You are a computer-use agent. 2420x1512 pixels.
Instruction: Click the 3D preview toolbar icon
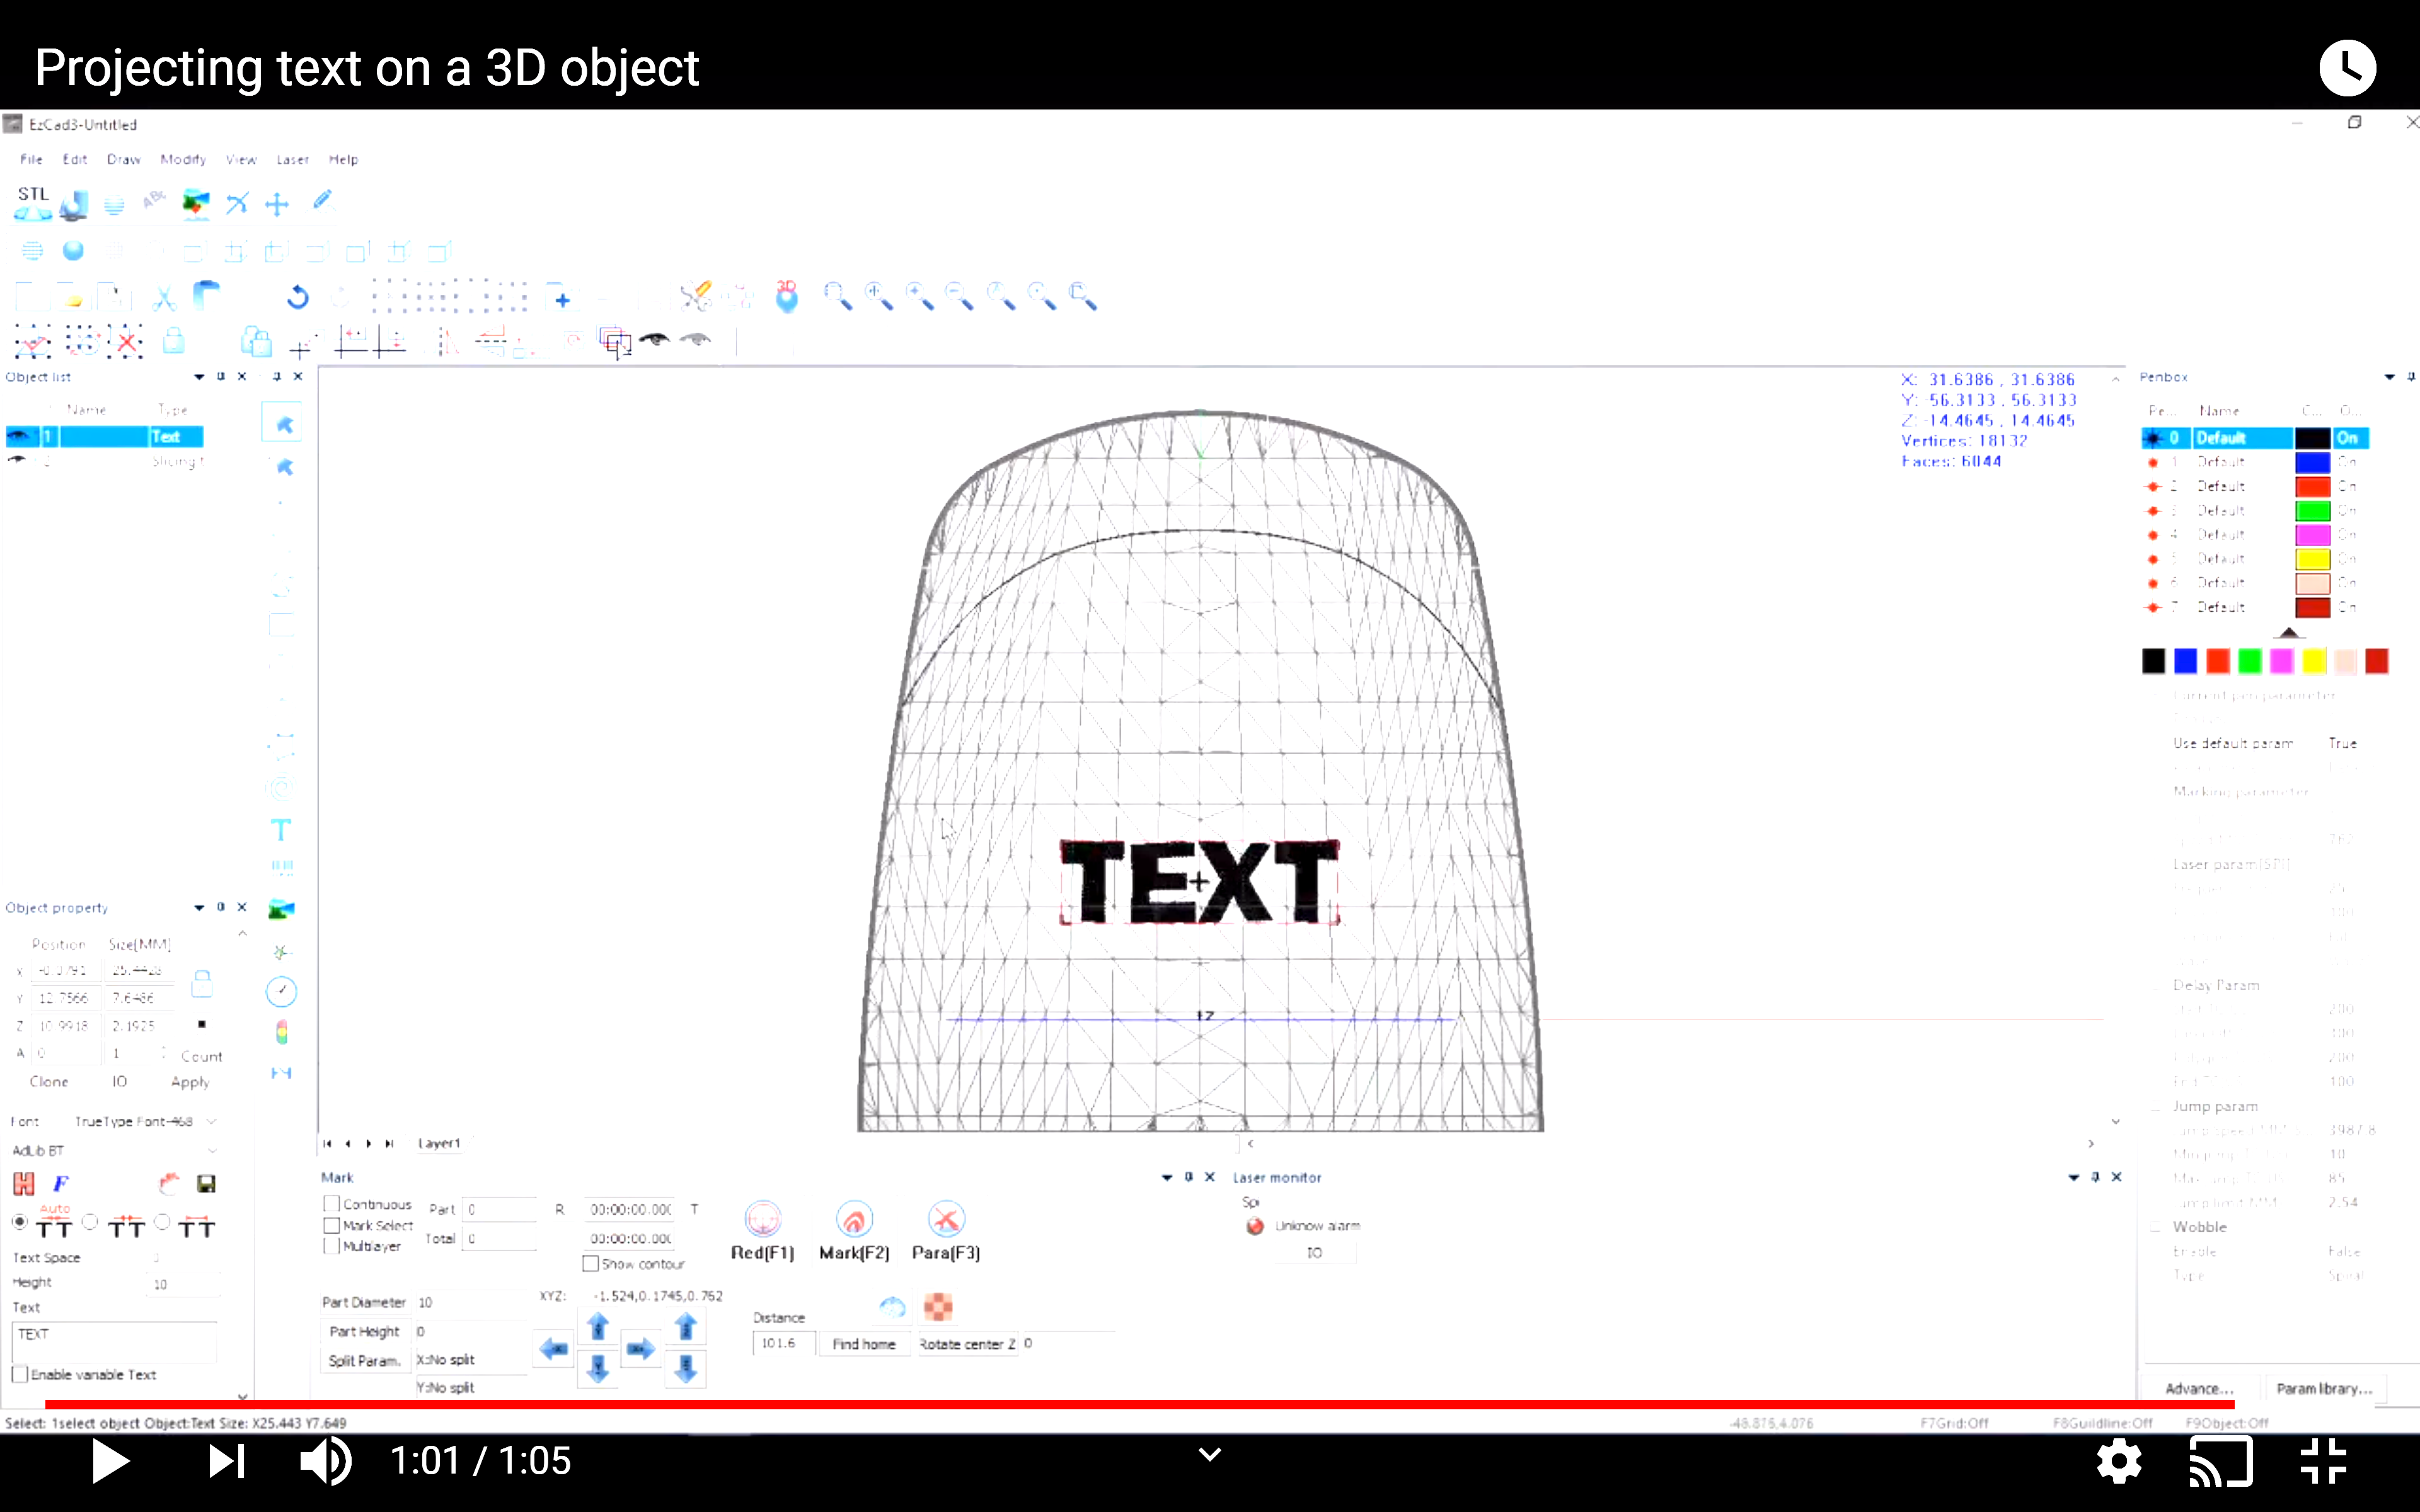pyautogui.click(x=787, y=296)
